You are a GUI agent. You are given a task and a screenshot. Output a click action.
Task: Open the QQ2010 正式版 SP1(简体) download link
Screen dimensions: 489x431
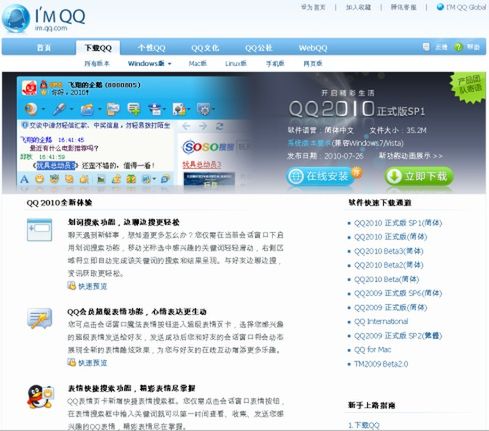tap(398, 223)
